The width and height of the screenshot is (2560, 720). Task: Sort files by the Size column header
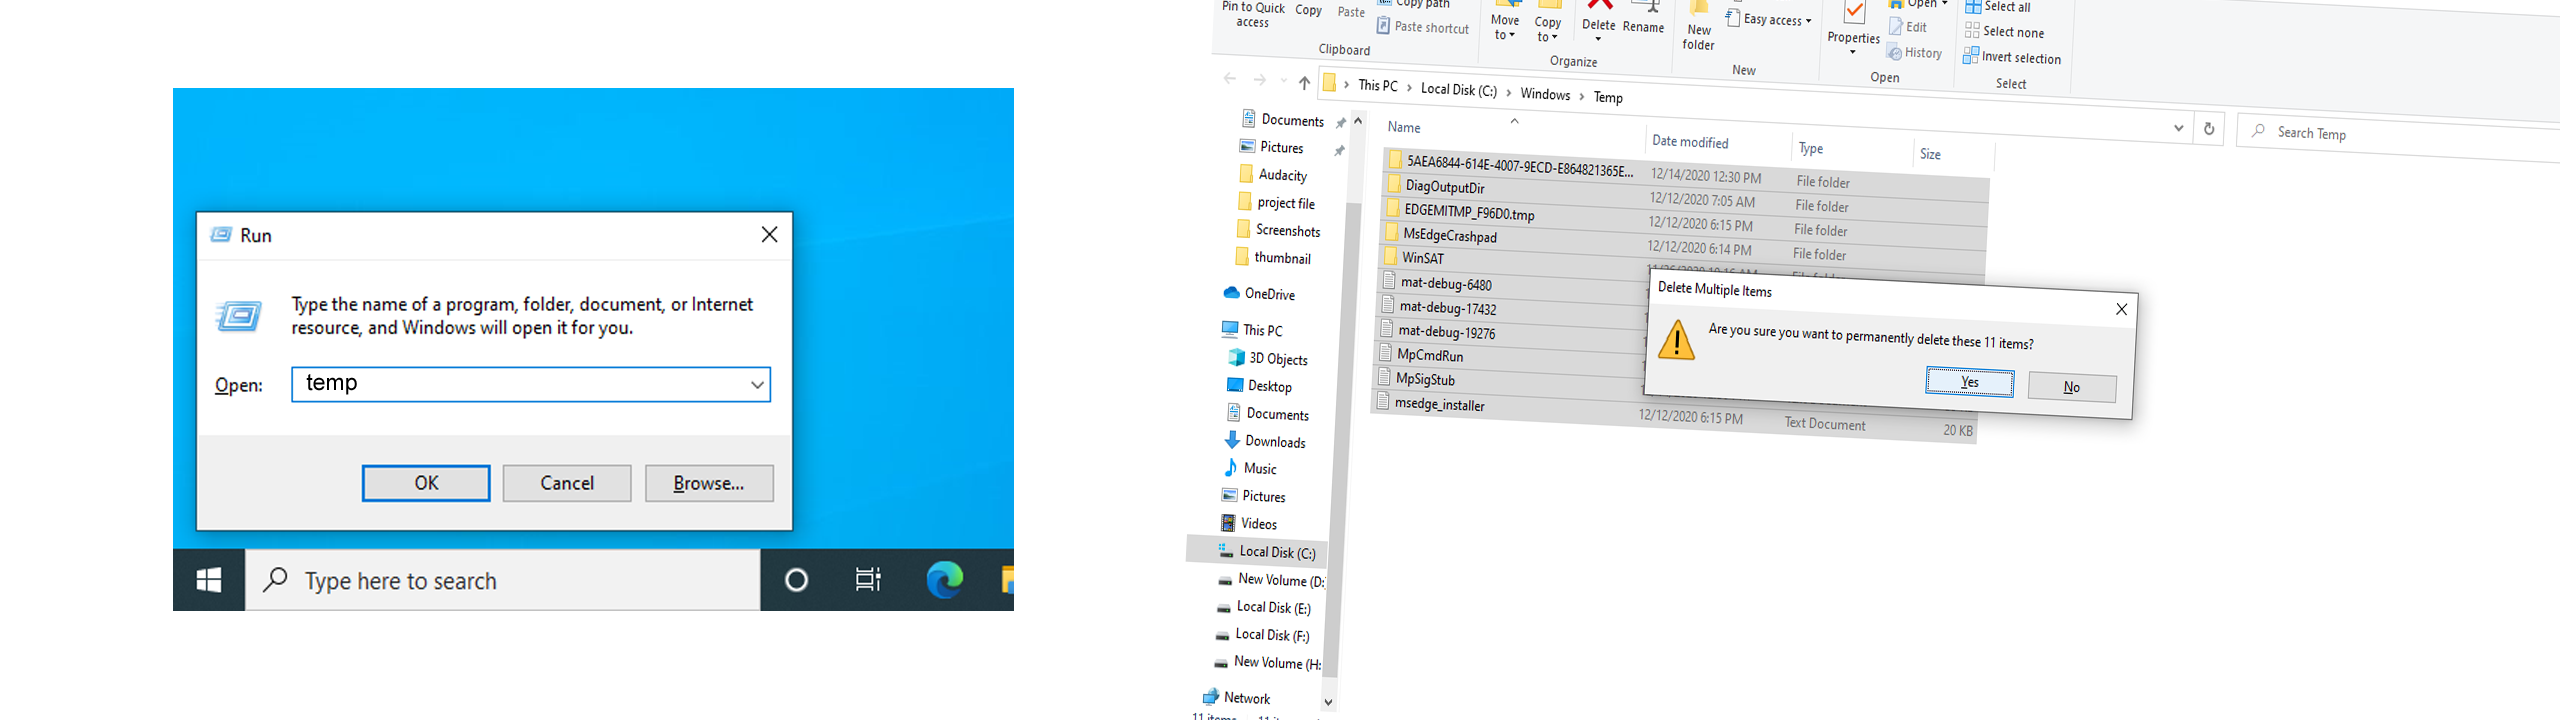tap(1930, 154)
